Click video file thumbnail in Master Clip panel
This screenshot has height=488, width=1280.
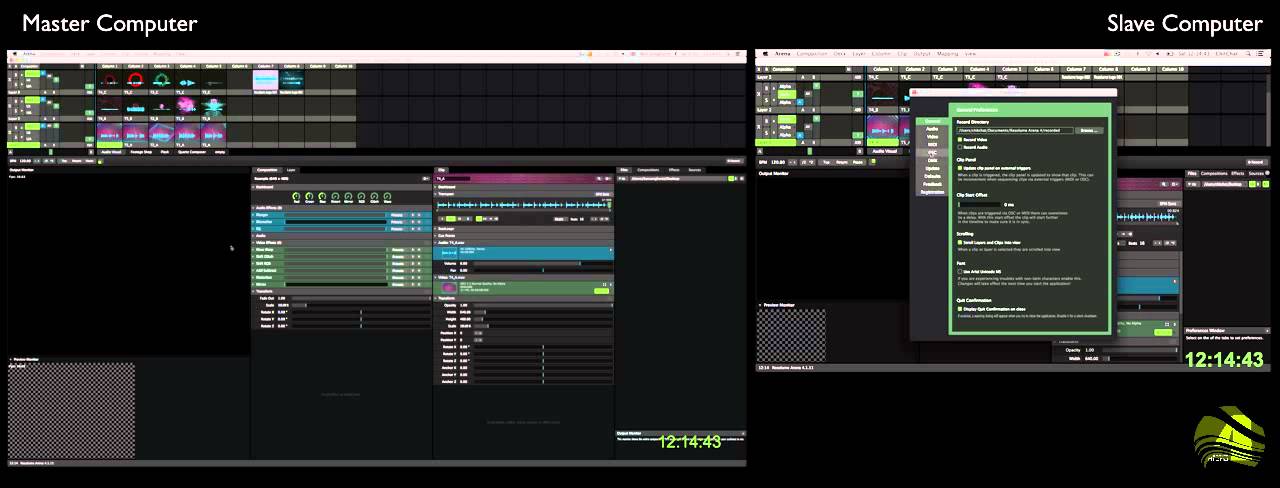pyautogui.click(x=448, y=288)
